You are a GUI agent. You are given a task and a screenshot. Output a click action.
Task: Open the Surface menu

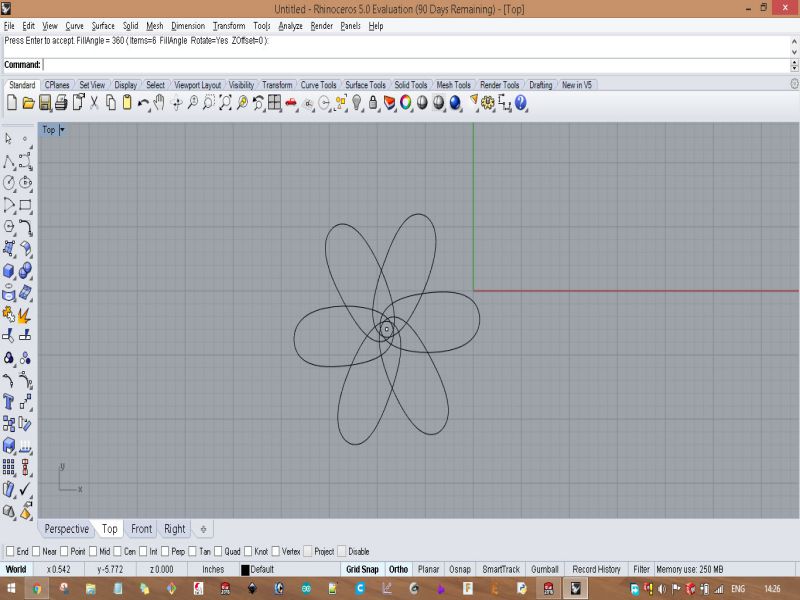pyautogui.click(x=103, y=26)
